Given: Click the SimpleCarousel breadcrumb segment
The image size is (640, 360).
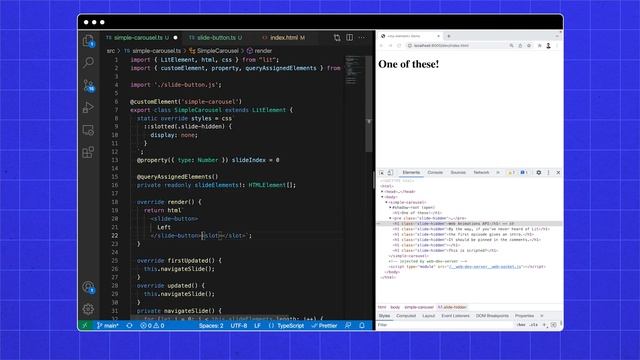Looking at the screenshot, I should [x=214, y=51].
